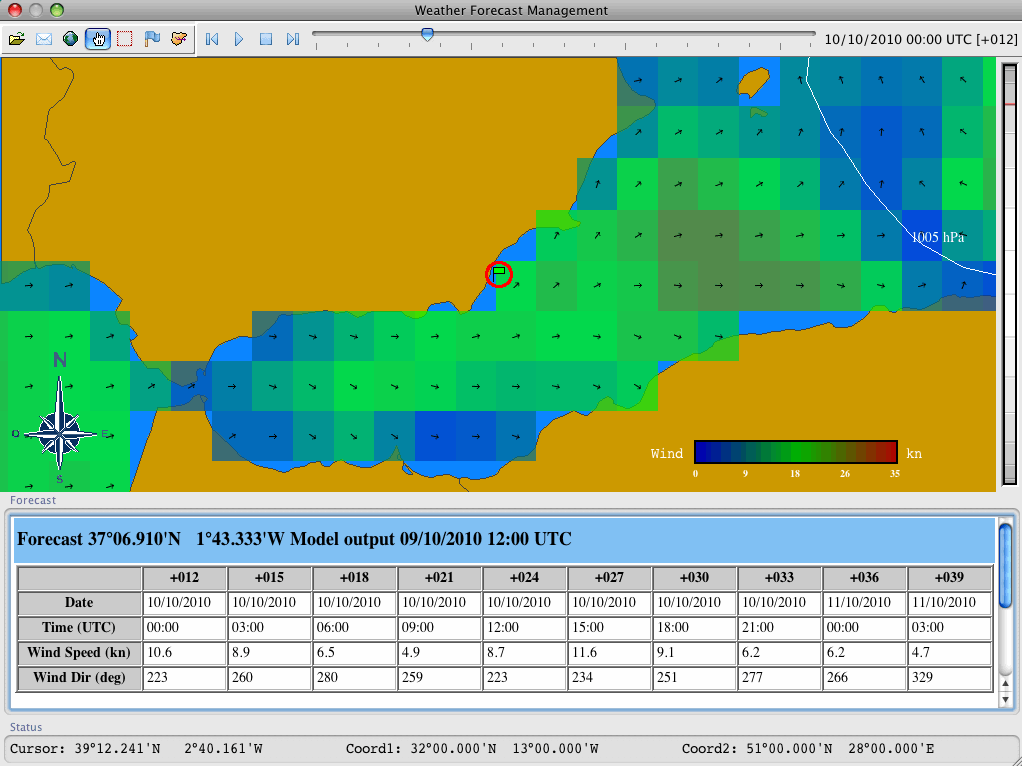Select the red dashed rectangle selection tool

124,39
